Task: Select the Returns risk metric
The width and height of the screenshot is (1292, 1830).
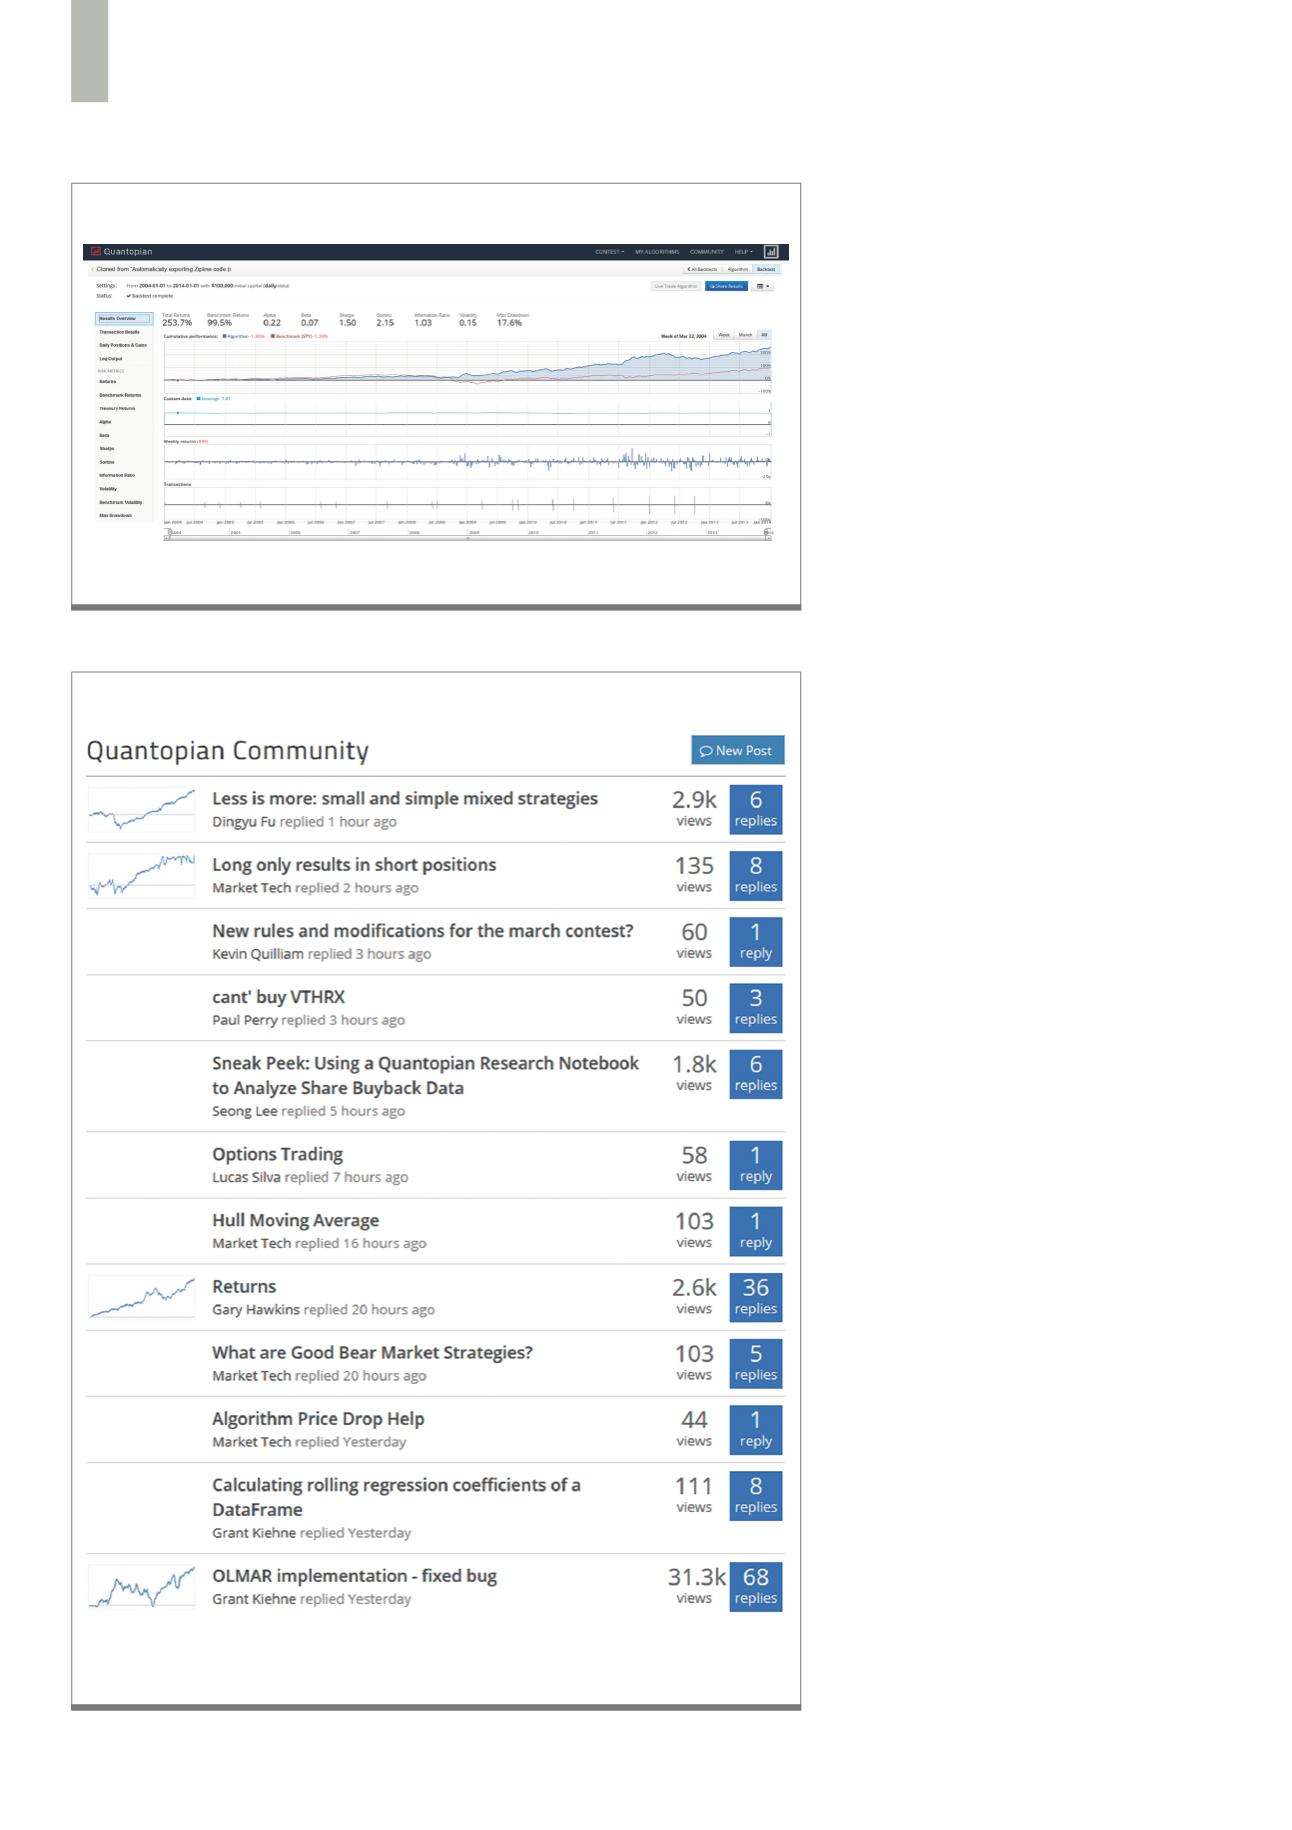Action: [108, 381]
